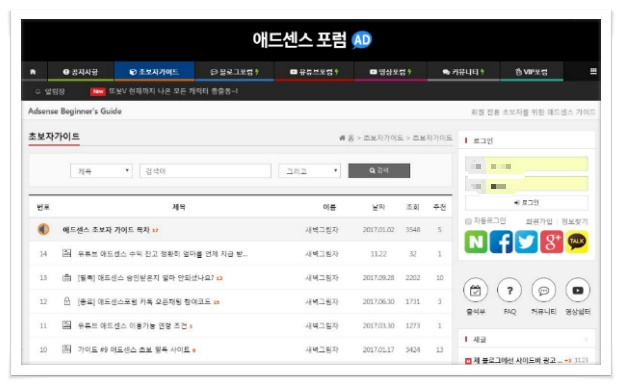This screenshot has width=622, height=385.
Task: Click the username login field
Action: pyautogui.click(x=526, y=165)
